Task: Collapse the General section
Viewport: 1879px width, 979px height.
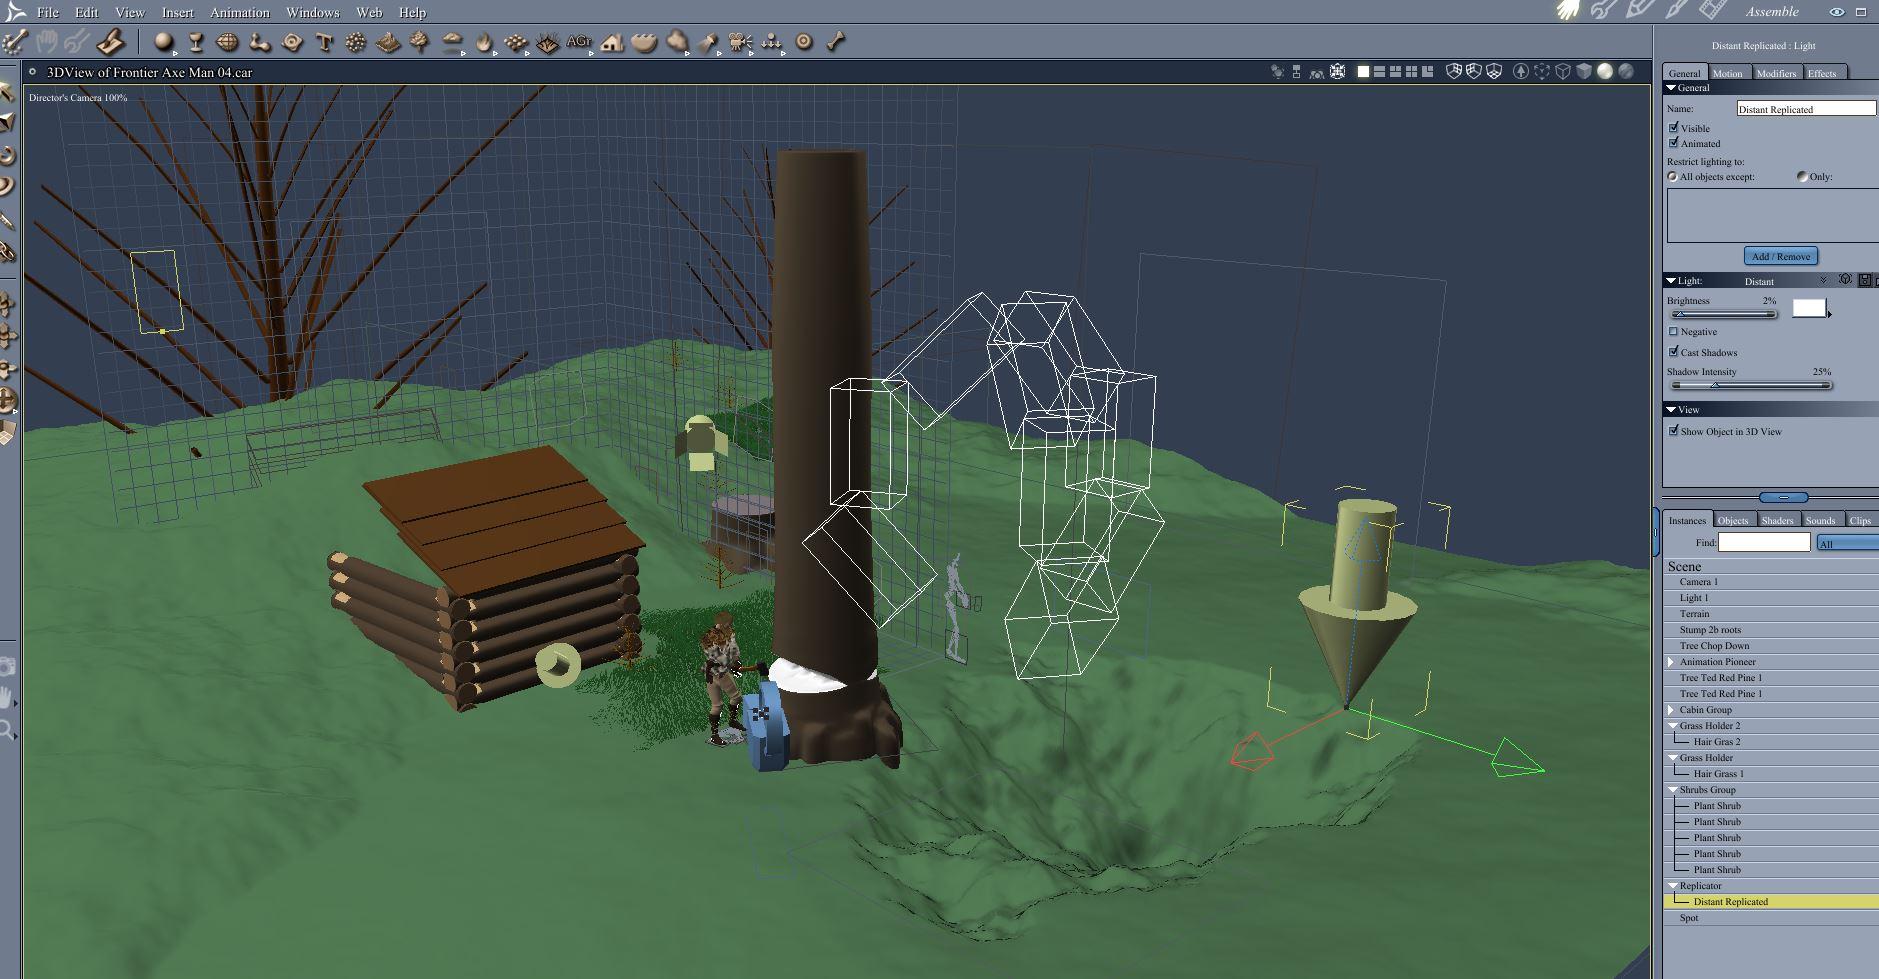Action: click(x=1671, y=88)
